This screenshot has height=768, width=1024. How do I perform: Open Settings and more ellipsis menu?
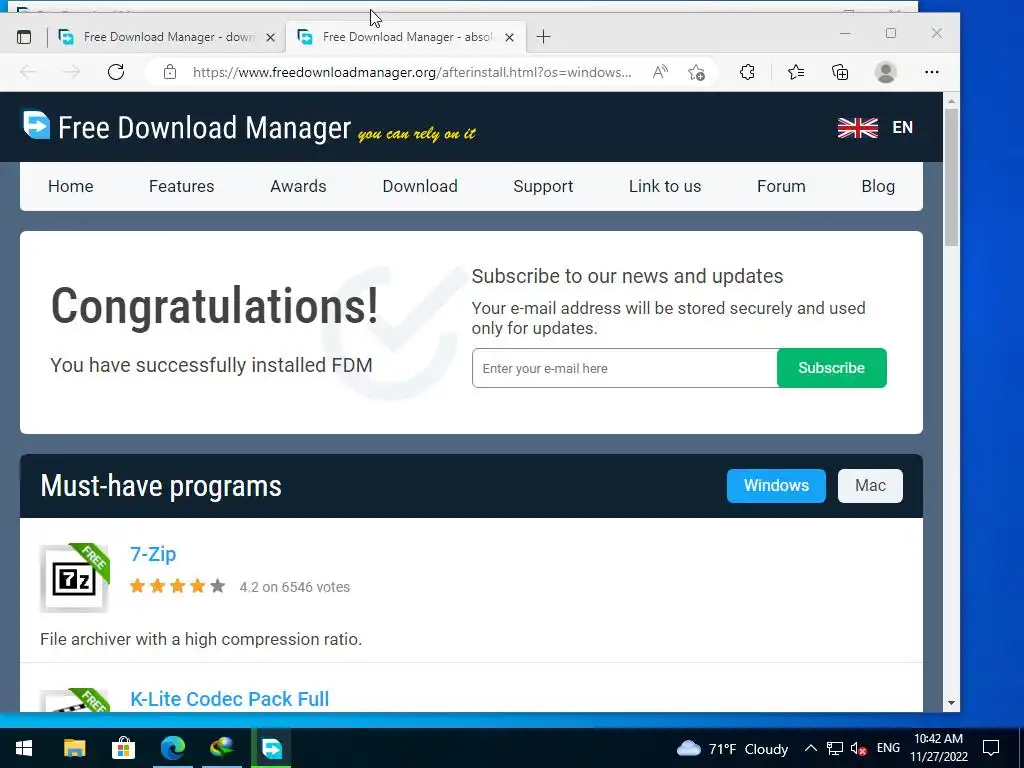(x=932, y=72)
